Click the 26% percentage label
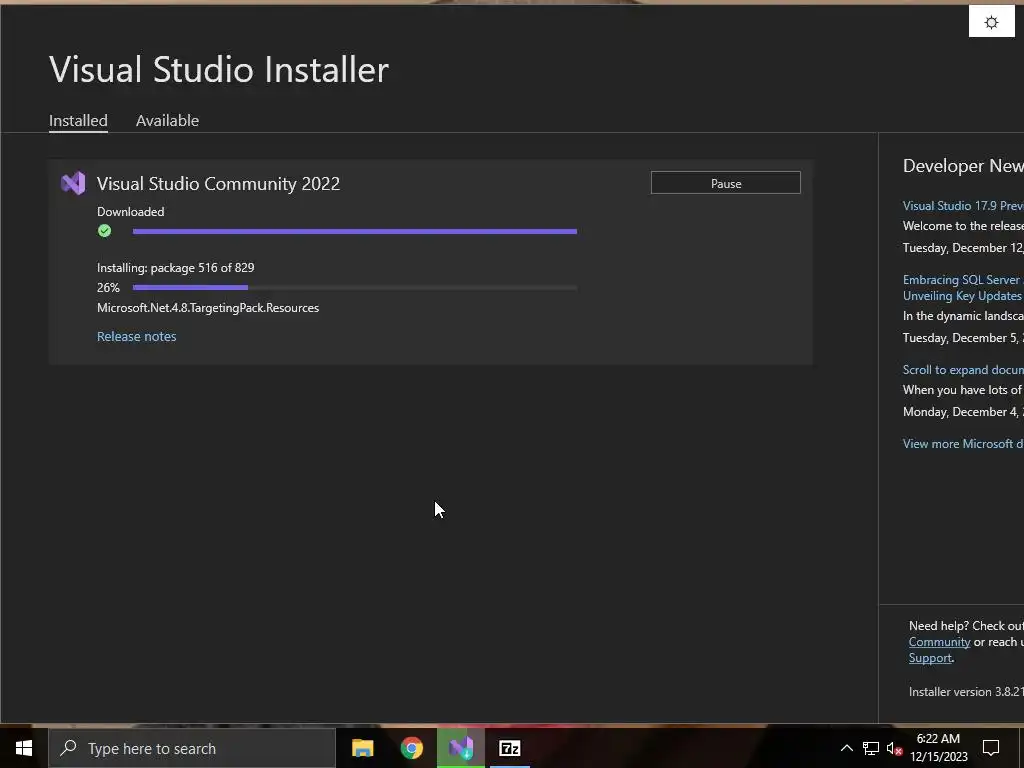Image resolution: width=1024 pixels, height=768 pixels. [108, 287]
